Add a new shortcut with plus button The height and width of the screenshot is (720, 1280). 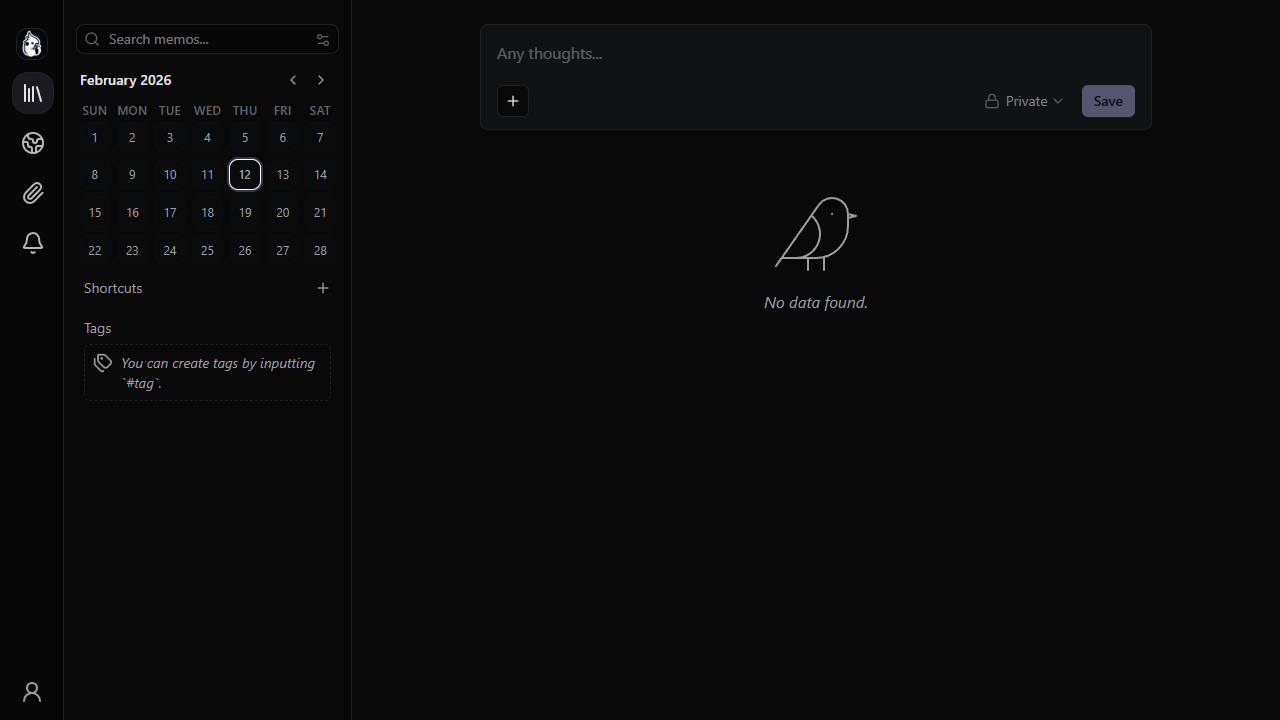pyautogui.click(x=322, y=288)
